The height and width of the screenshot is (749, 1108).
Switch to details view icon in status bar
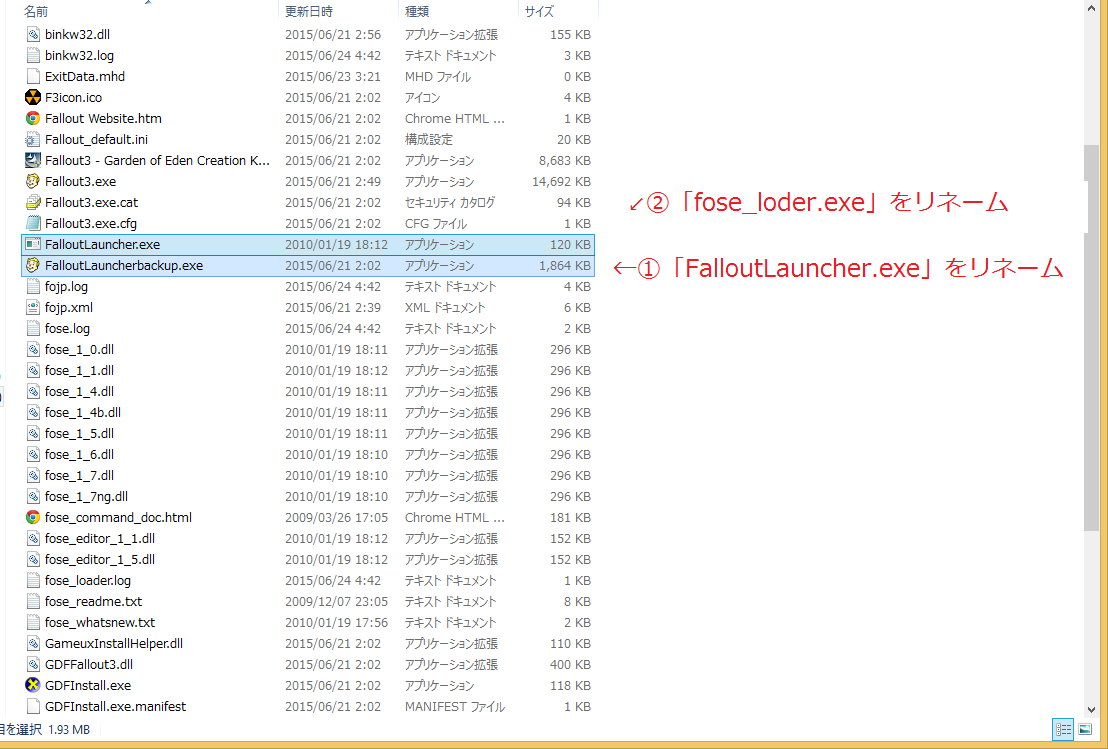(1063, 729)
